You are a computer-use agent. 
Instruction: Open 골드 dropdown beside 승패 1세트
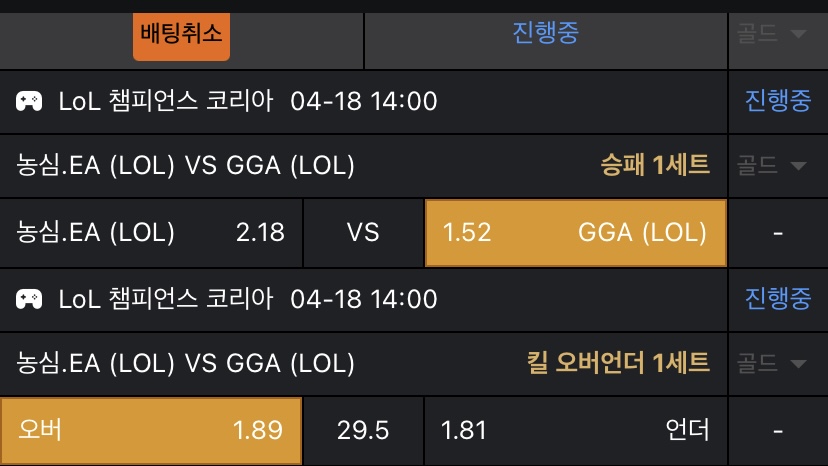[x=771, y=166]
